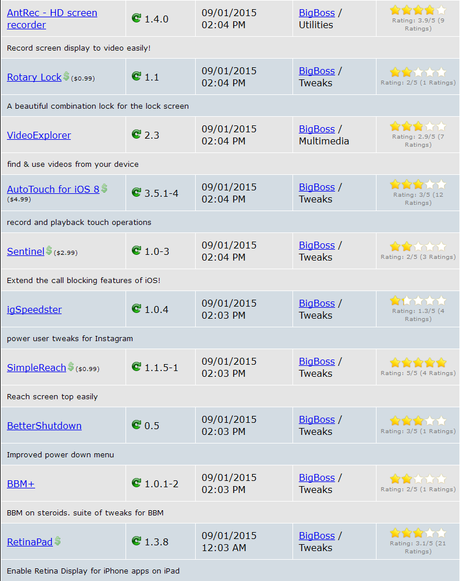The image size is (460, 581).
Task: Click the Cydia icon beside version 1.0.1-2
Action: tap(136, 483)
